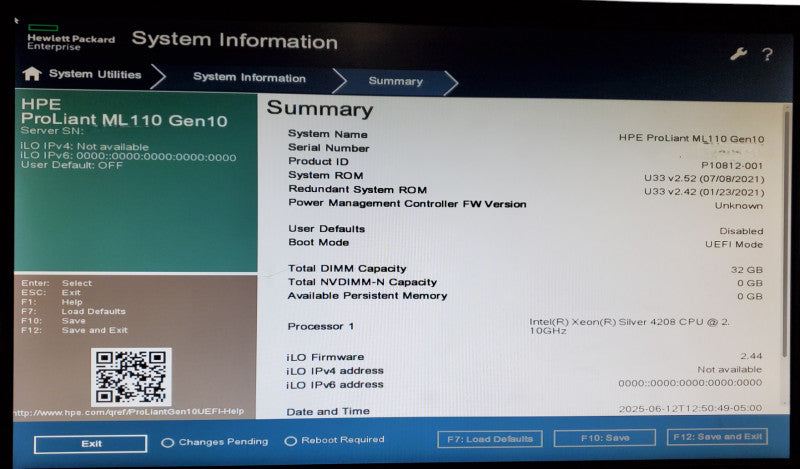Click the F7: Load Defaults sidebar hint
The width and height of the screenshot is (800, 469).
73,311
